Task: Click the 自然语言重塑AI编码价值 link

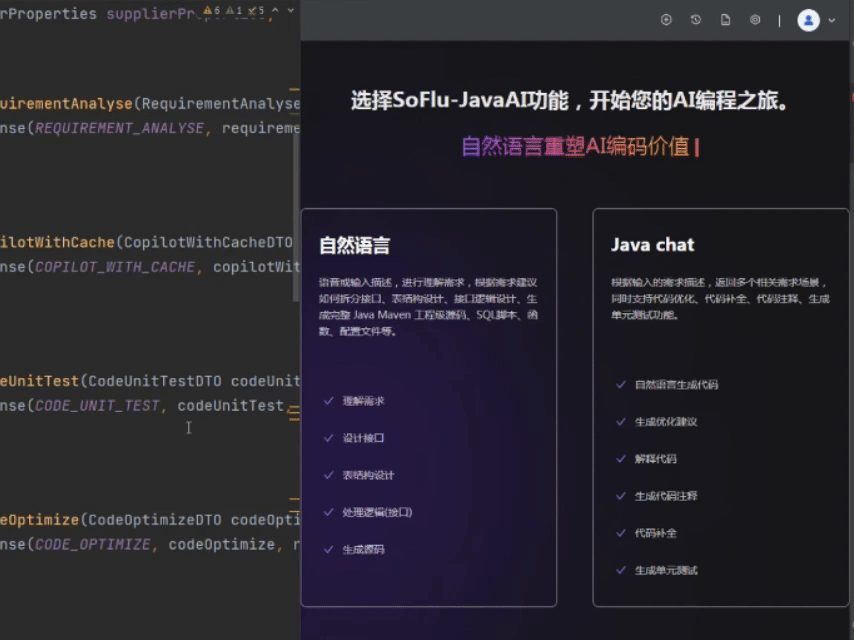Action: (578, 147)
